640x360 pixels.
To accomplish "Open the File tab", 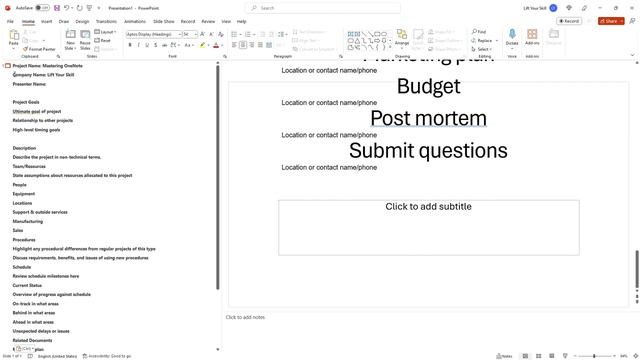I will pos(10,21).
